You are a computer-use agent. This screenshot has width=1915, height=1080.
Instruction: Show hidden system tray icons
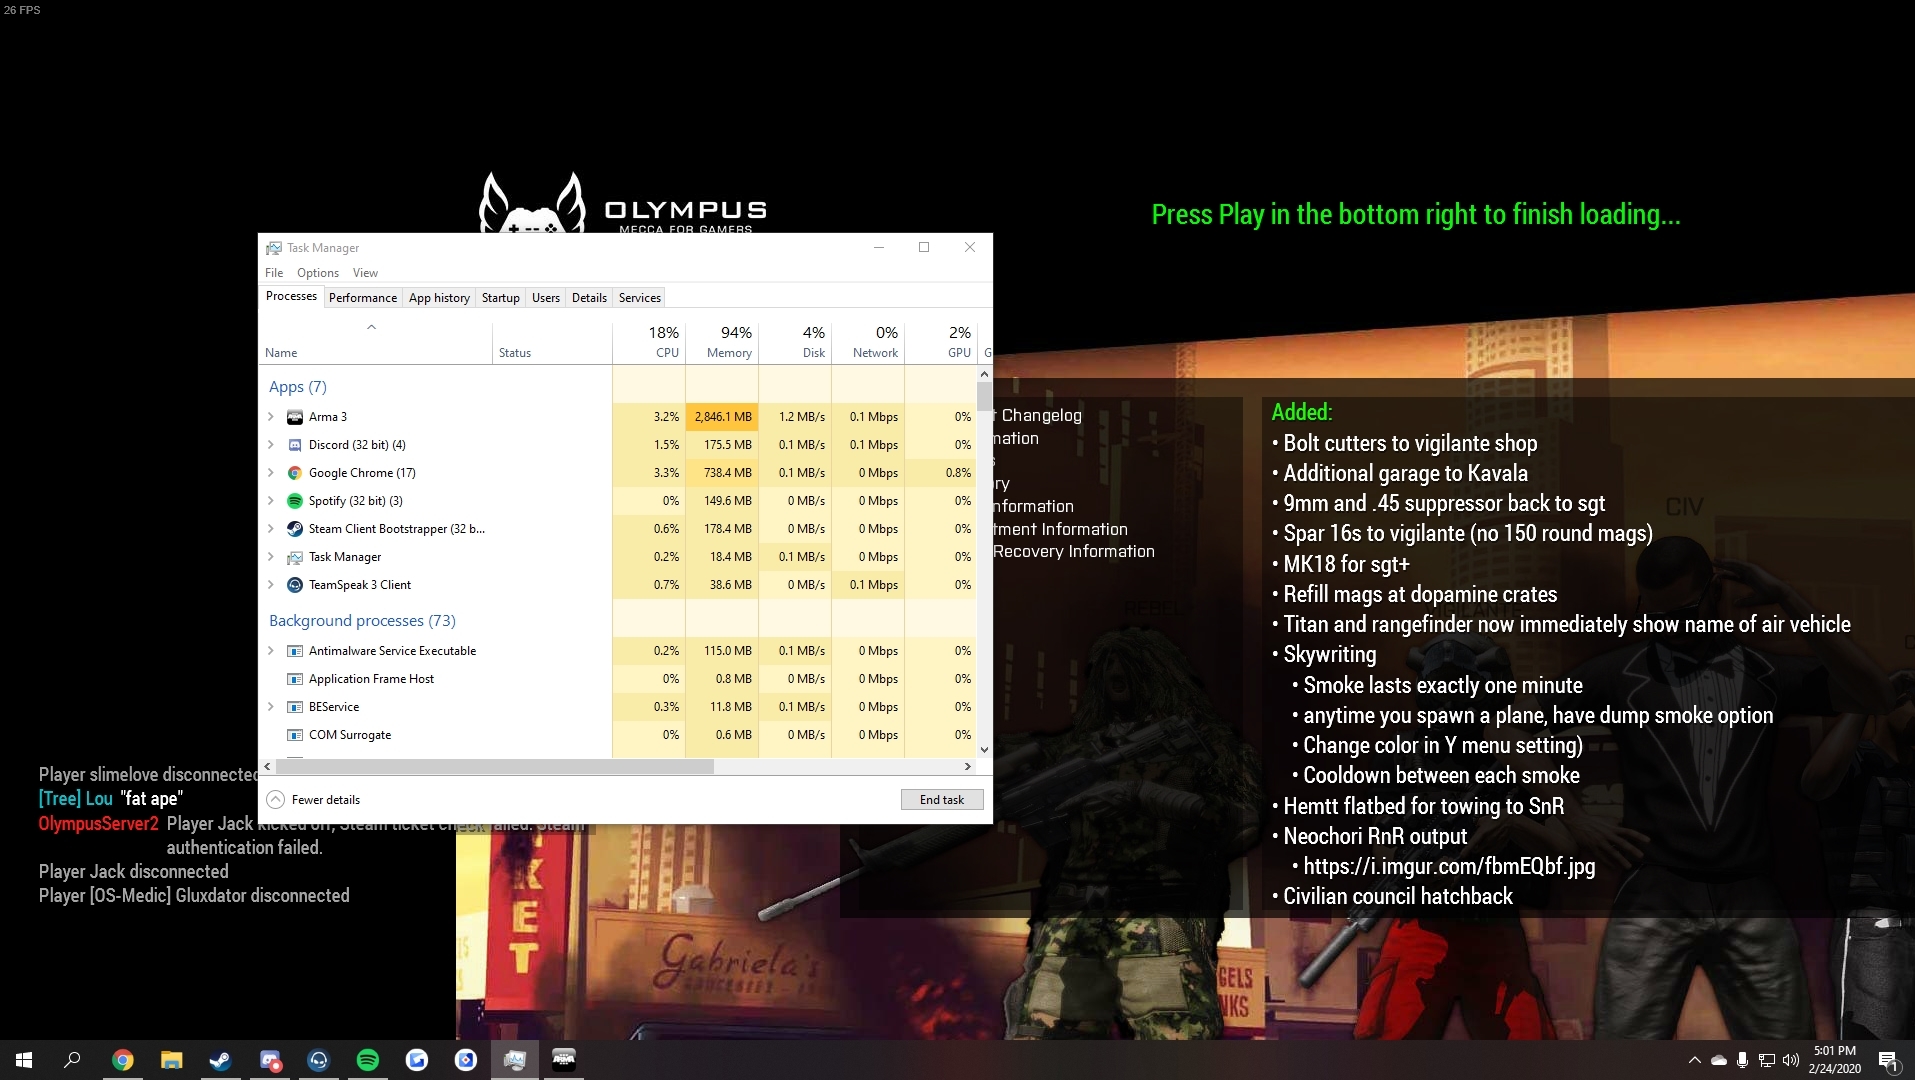click(x=1694, y=1060)
